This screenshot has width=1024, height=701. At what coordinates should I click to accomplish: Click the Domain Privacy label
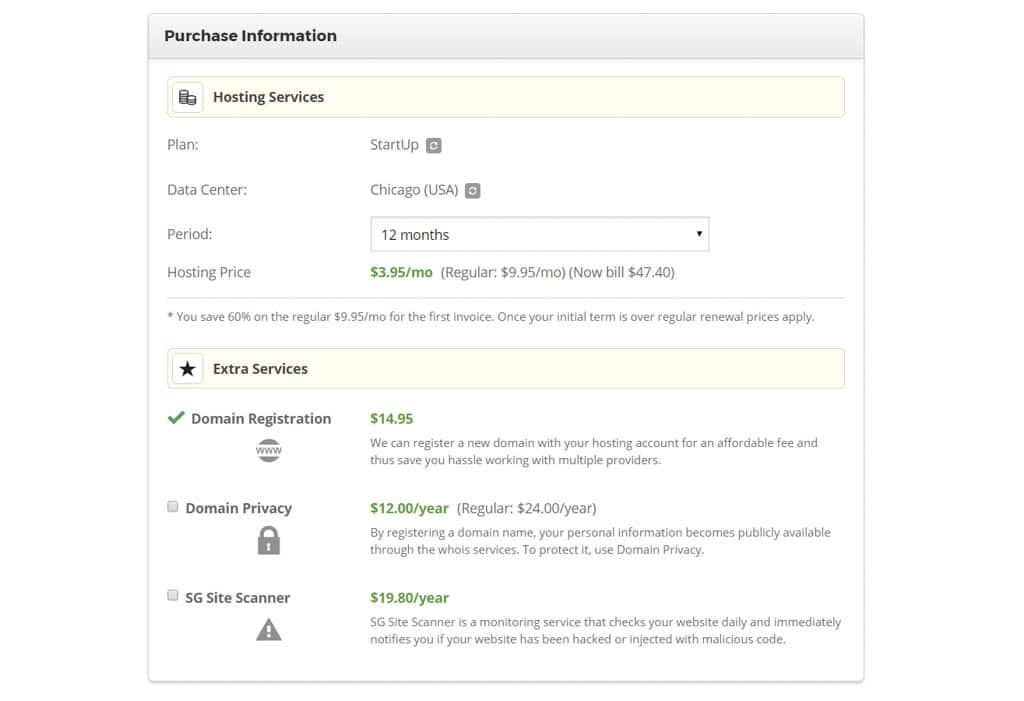click(x=238, y=508)
